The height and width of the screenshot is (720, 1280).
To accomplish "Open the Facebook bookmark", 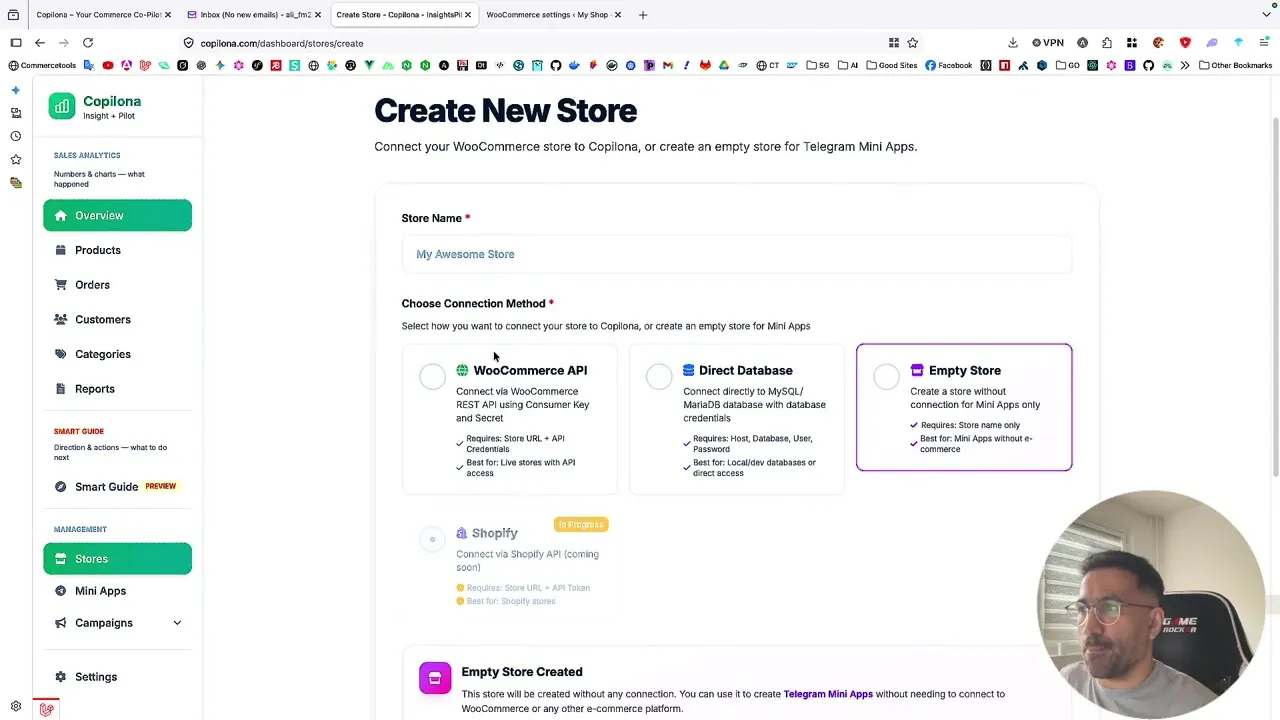I will [x=949, y=66].
